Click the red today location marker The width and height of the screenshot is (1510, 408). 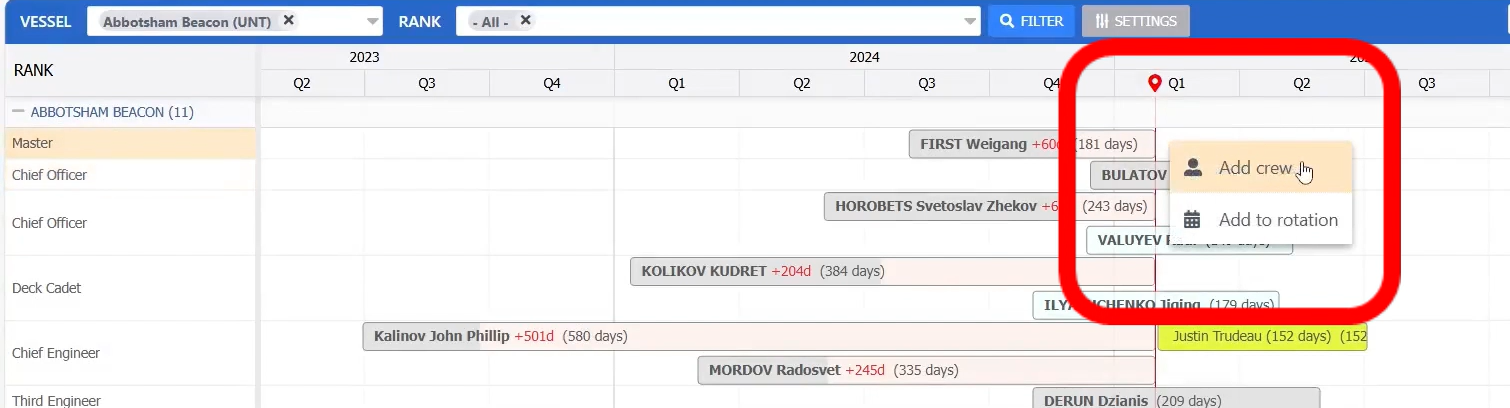(x=1155, y=84)
